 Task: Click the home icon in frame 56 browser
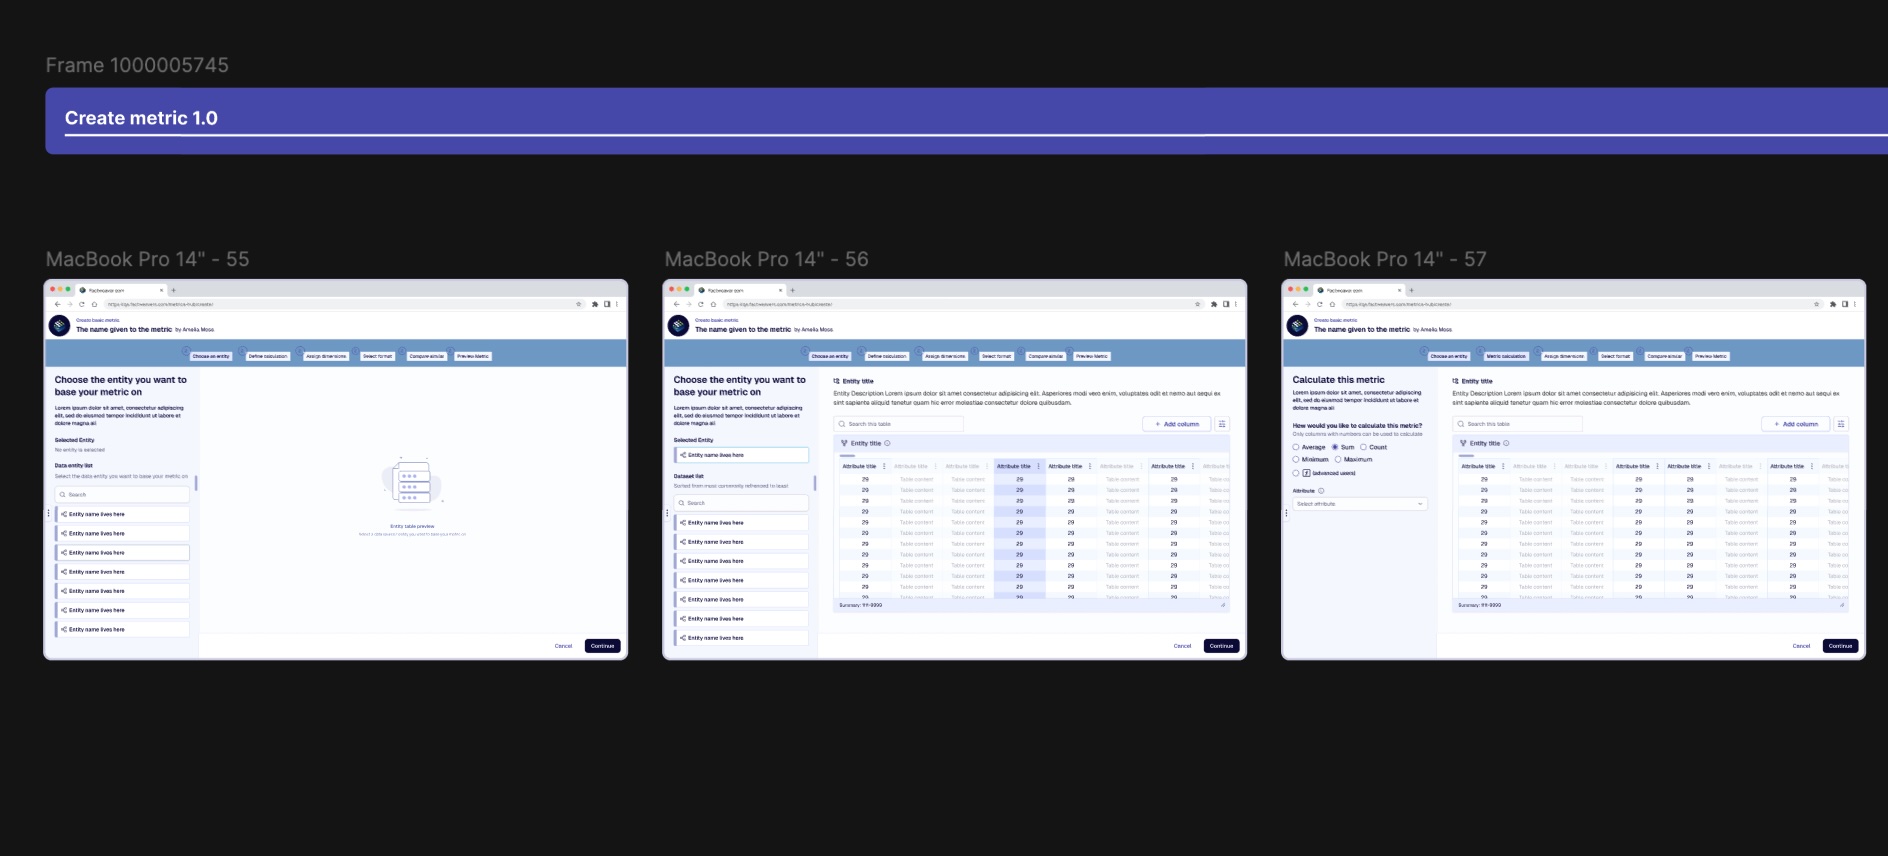tap(713, 304)
